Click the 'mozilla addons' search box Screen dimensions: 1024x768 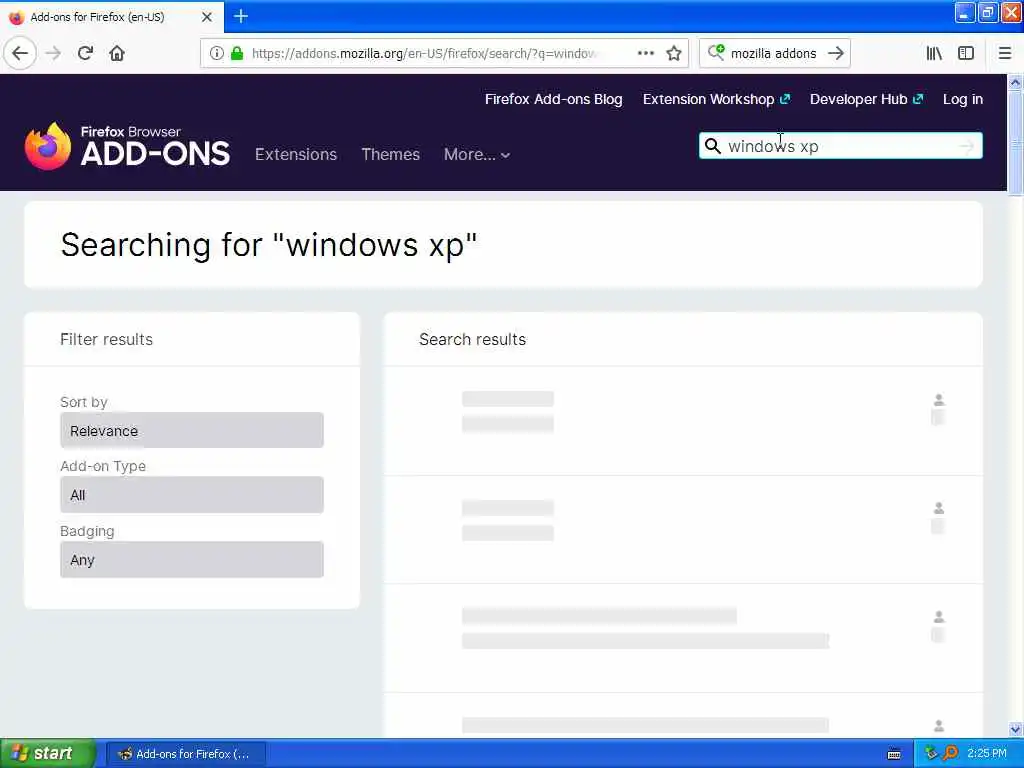click(x=774, y=53)
